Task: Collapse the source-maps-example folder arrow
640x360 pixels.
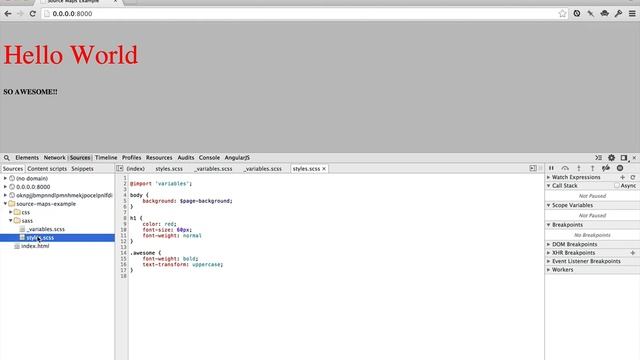Action: [5, 204]
